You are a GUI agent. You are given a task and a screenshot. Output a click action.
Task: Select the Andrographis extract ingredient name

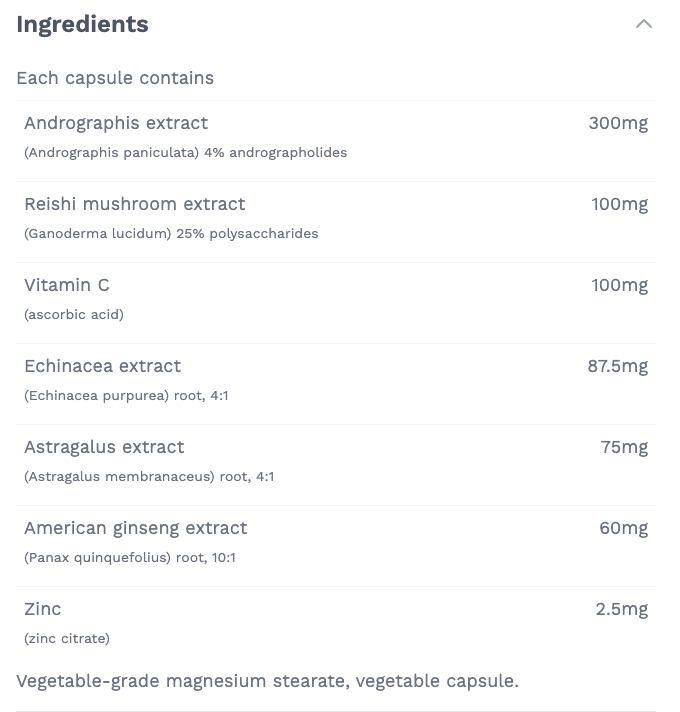[x=116, y=123]
